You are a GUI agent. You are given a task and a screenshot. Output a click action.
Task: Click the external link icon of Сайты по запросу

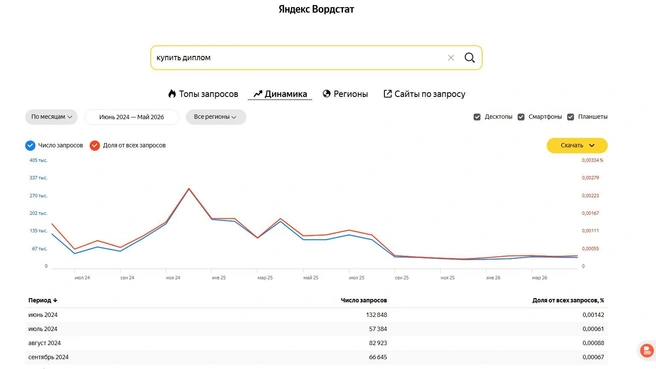387,94
